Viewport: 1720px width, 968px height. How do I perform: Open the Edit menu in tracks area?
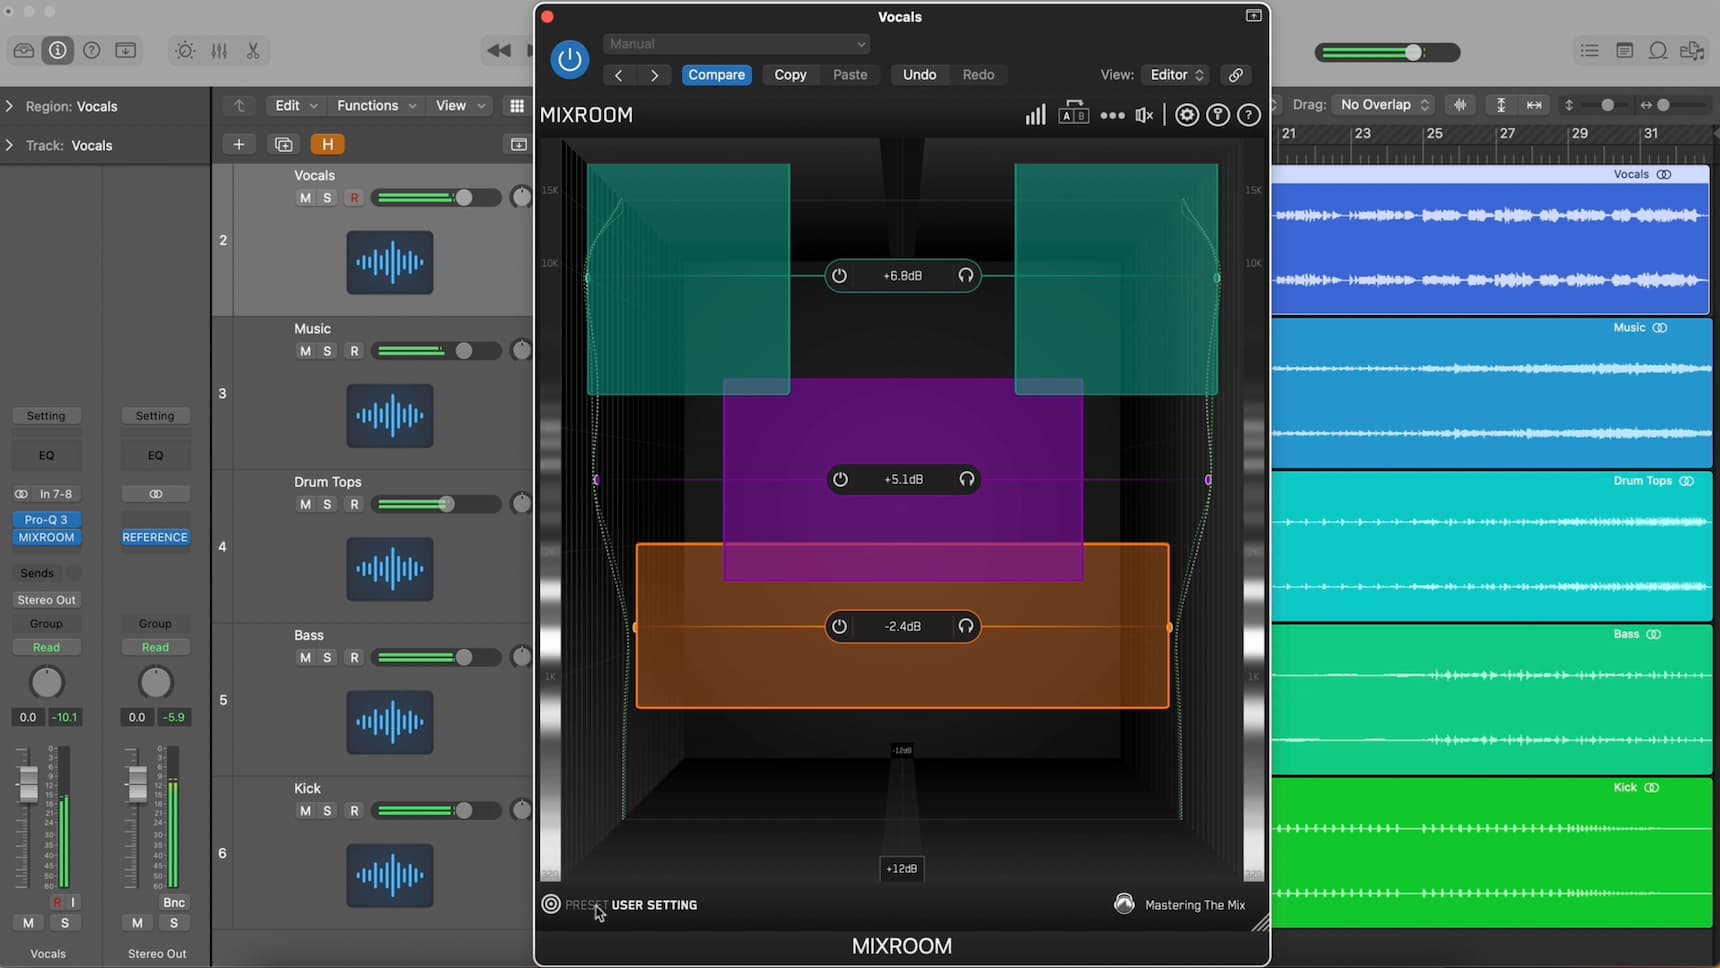[296, 106]
